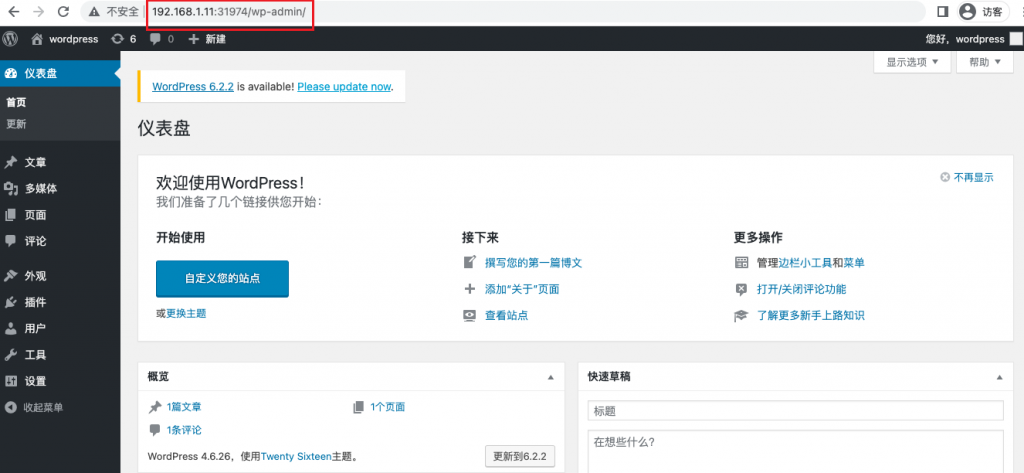Click the home icon beside wordpress

tap(37, 39)
